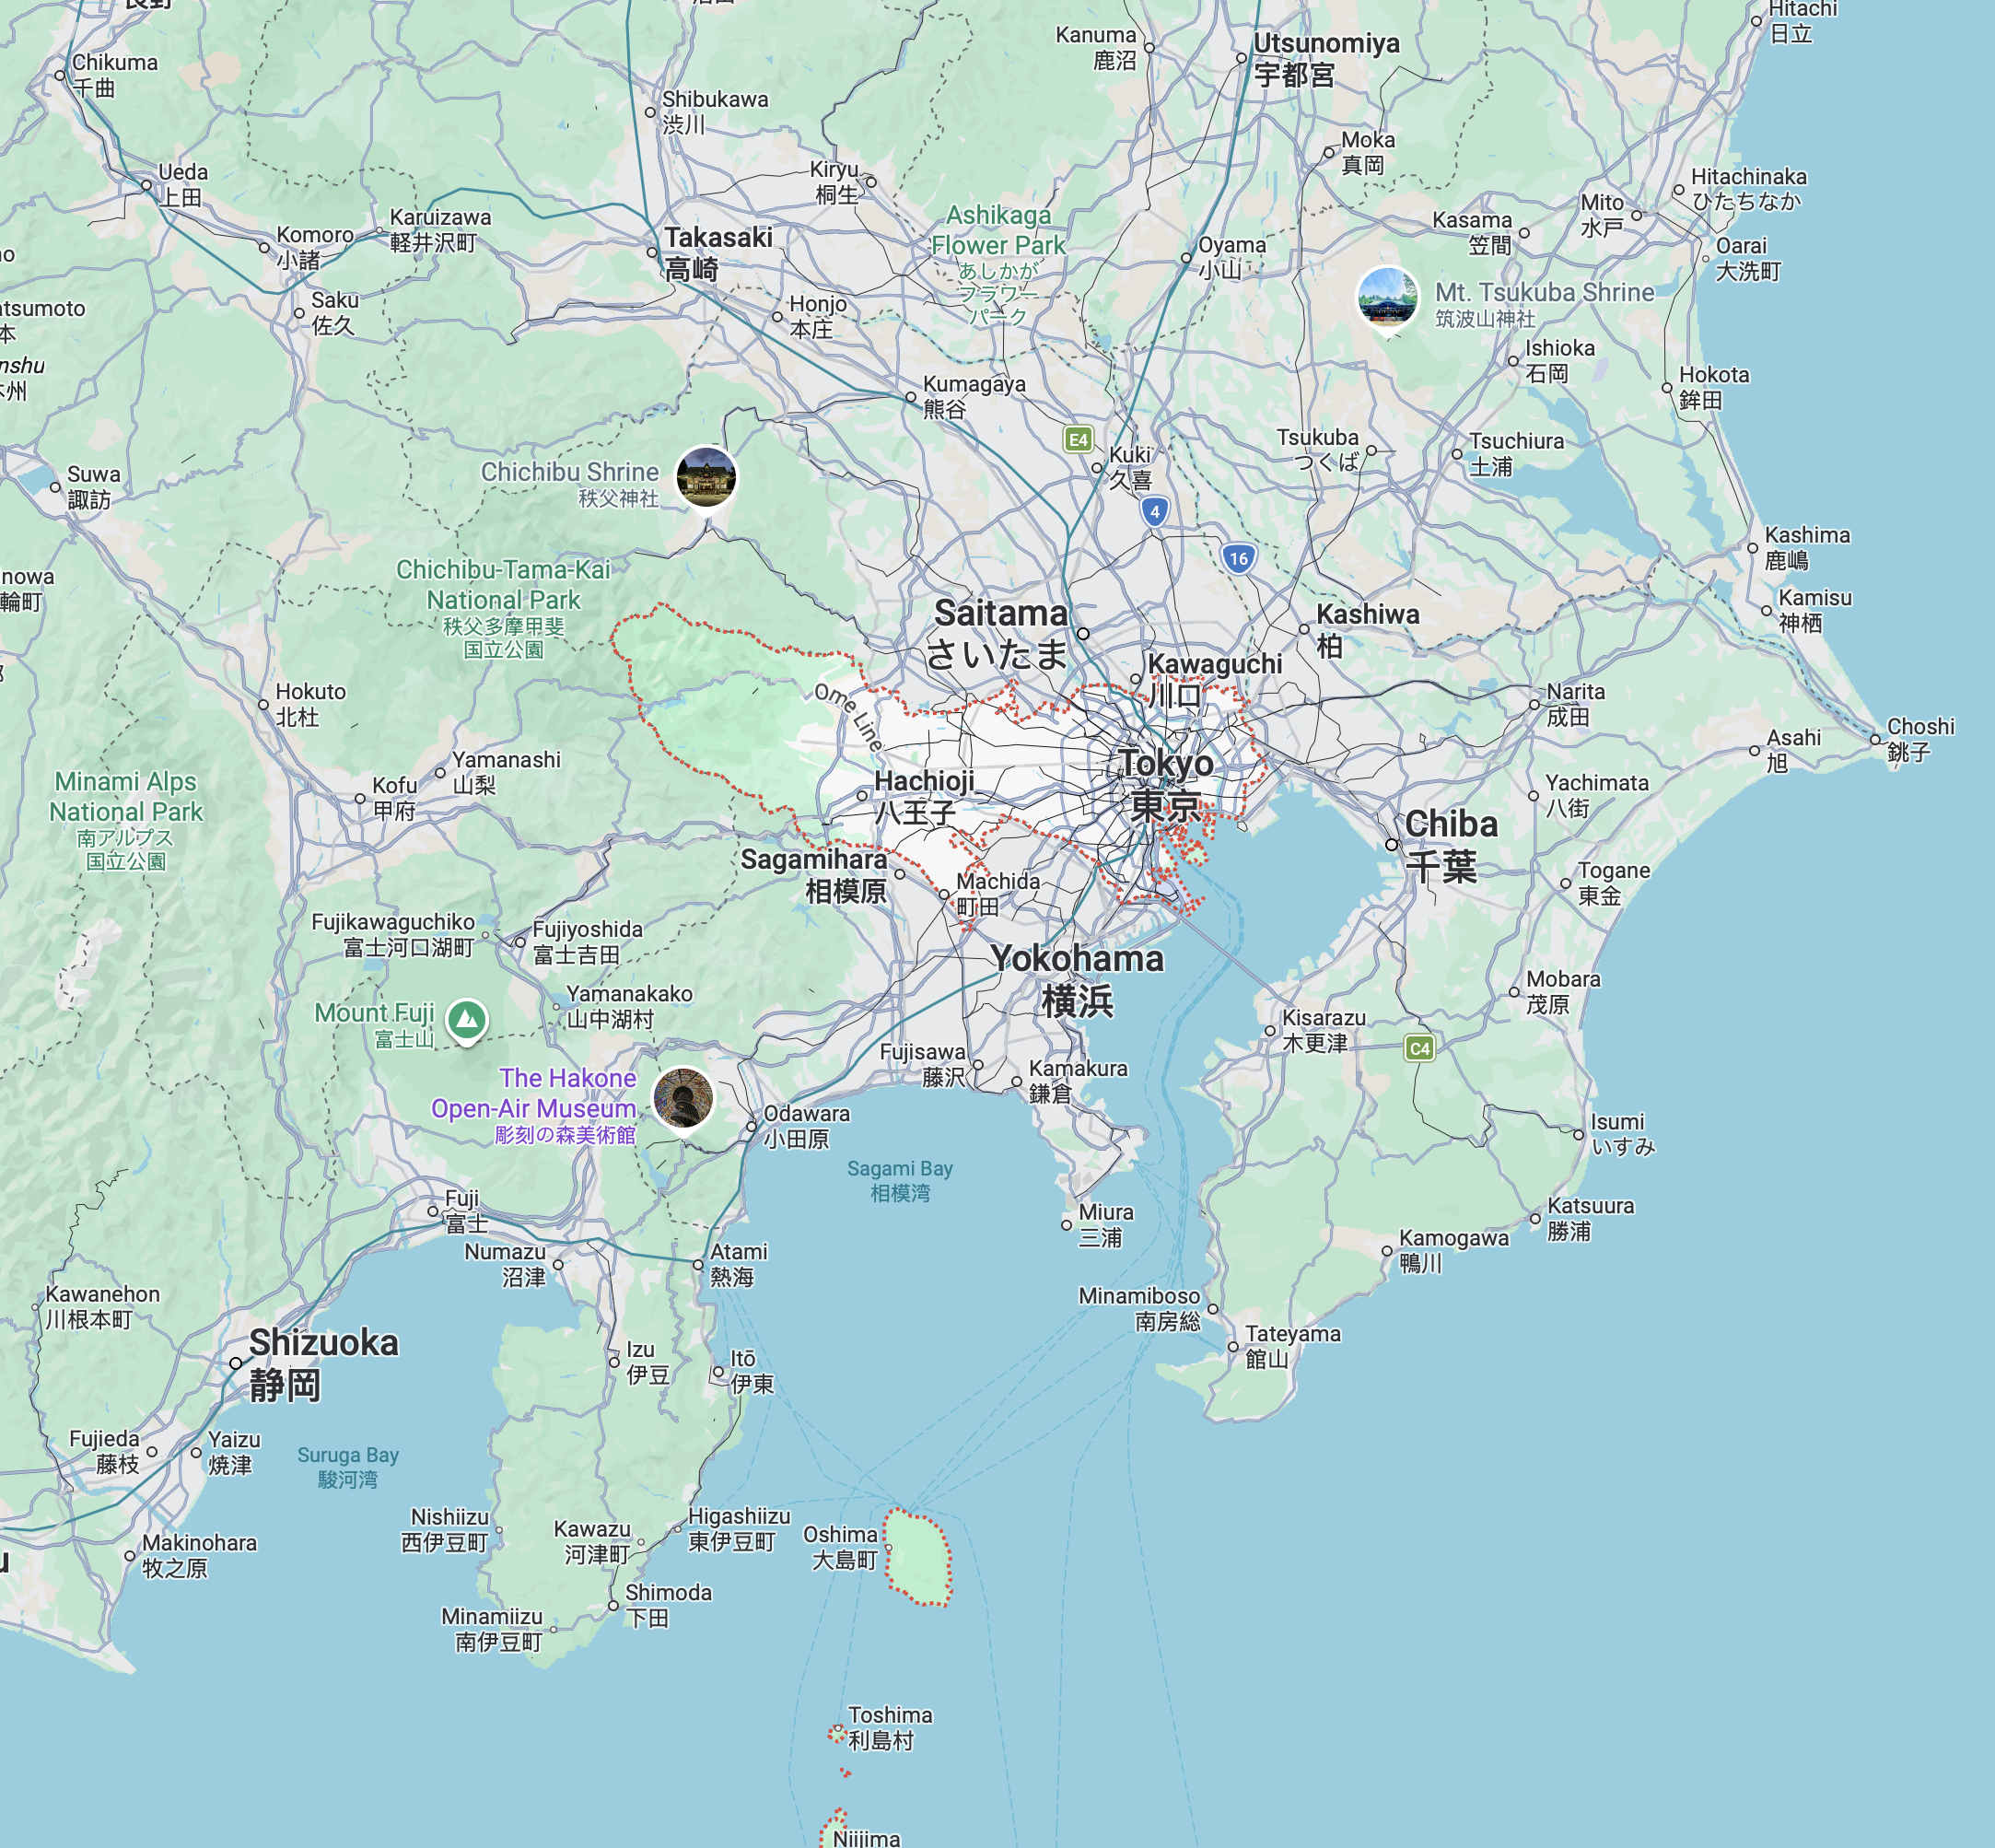Select Chichibu-Tama-Kai National Park label
The image size is (1995, 1848).
point(503,585)
